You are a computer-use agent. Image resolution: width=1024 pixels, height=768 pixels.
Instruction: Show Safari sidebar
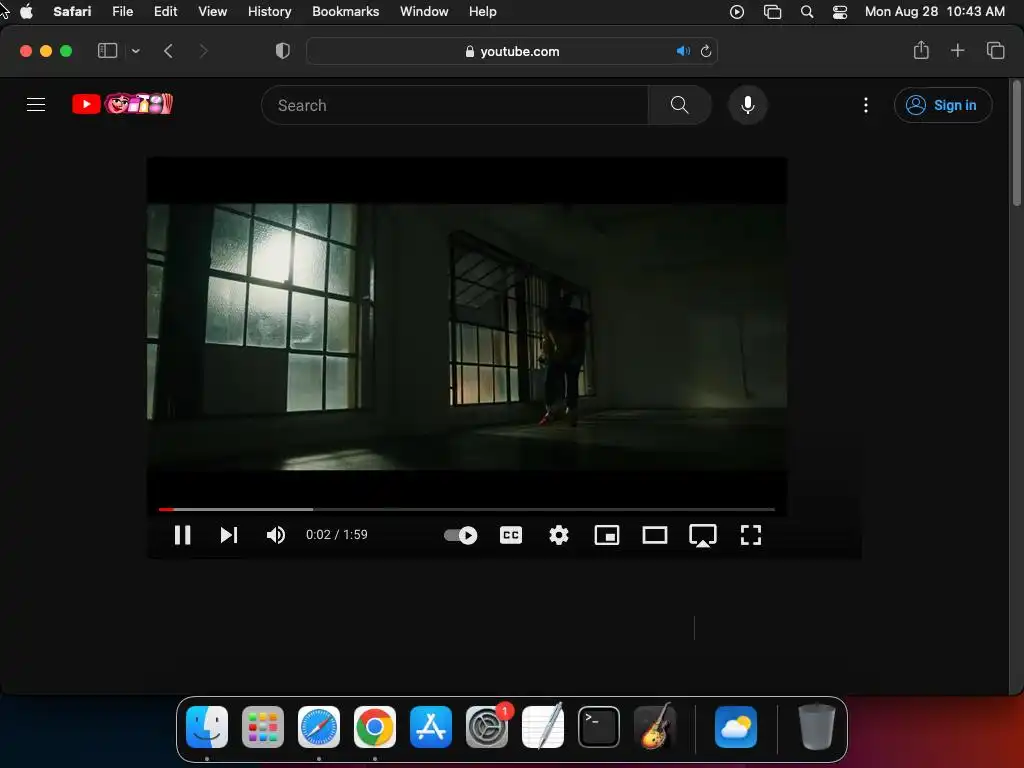107,51
